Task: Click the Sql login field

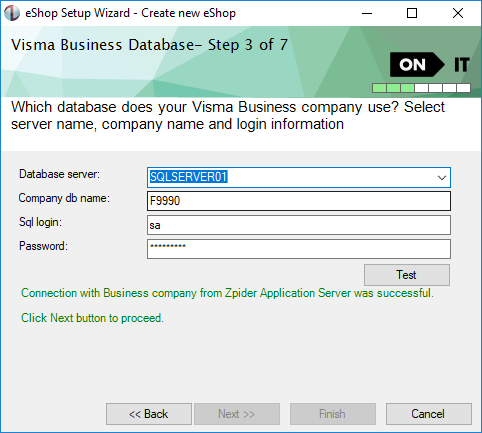Action: click(x=299, y=225)
